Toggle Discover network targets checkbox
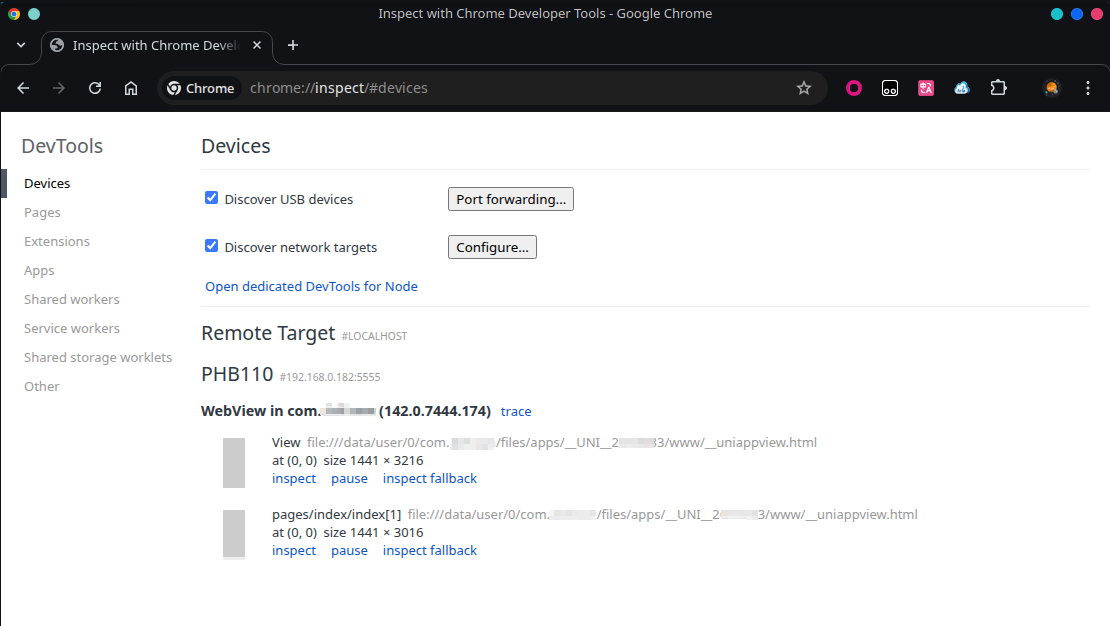 click(x=212, y=246)
